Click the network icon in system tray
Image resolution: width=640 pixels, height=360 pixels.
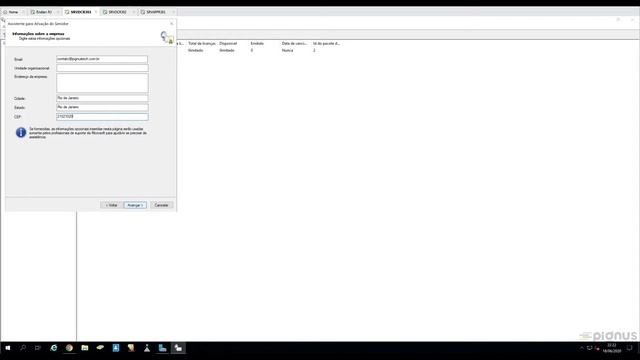pyautogui.click(x=589, y=348)
